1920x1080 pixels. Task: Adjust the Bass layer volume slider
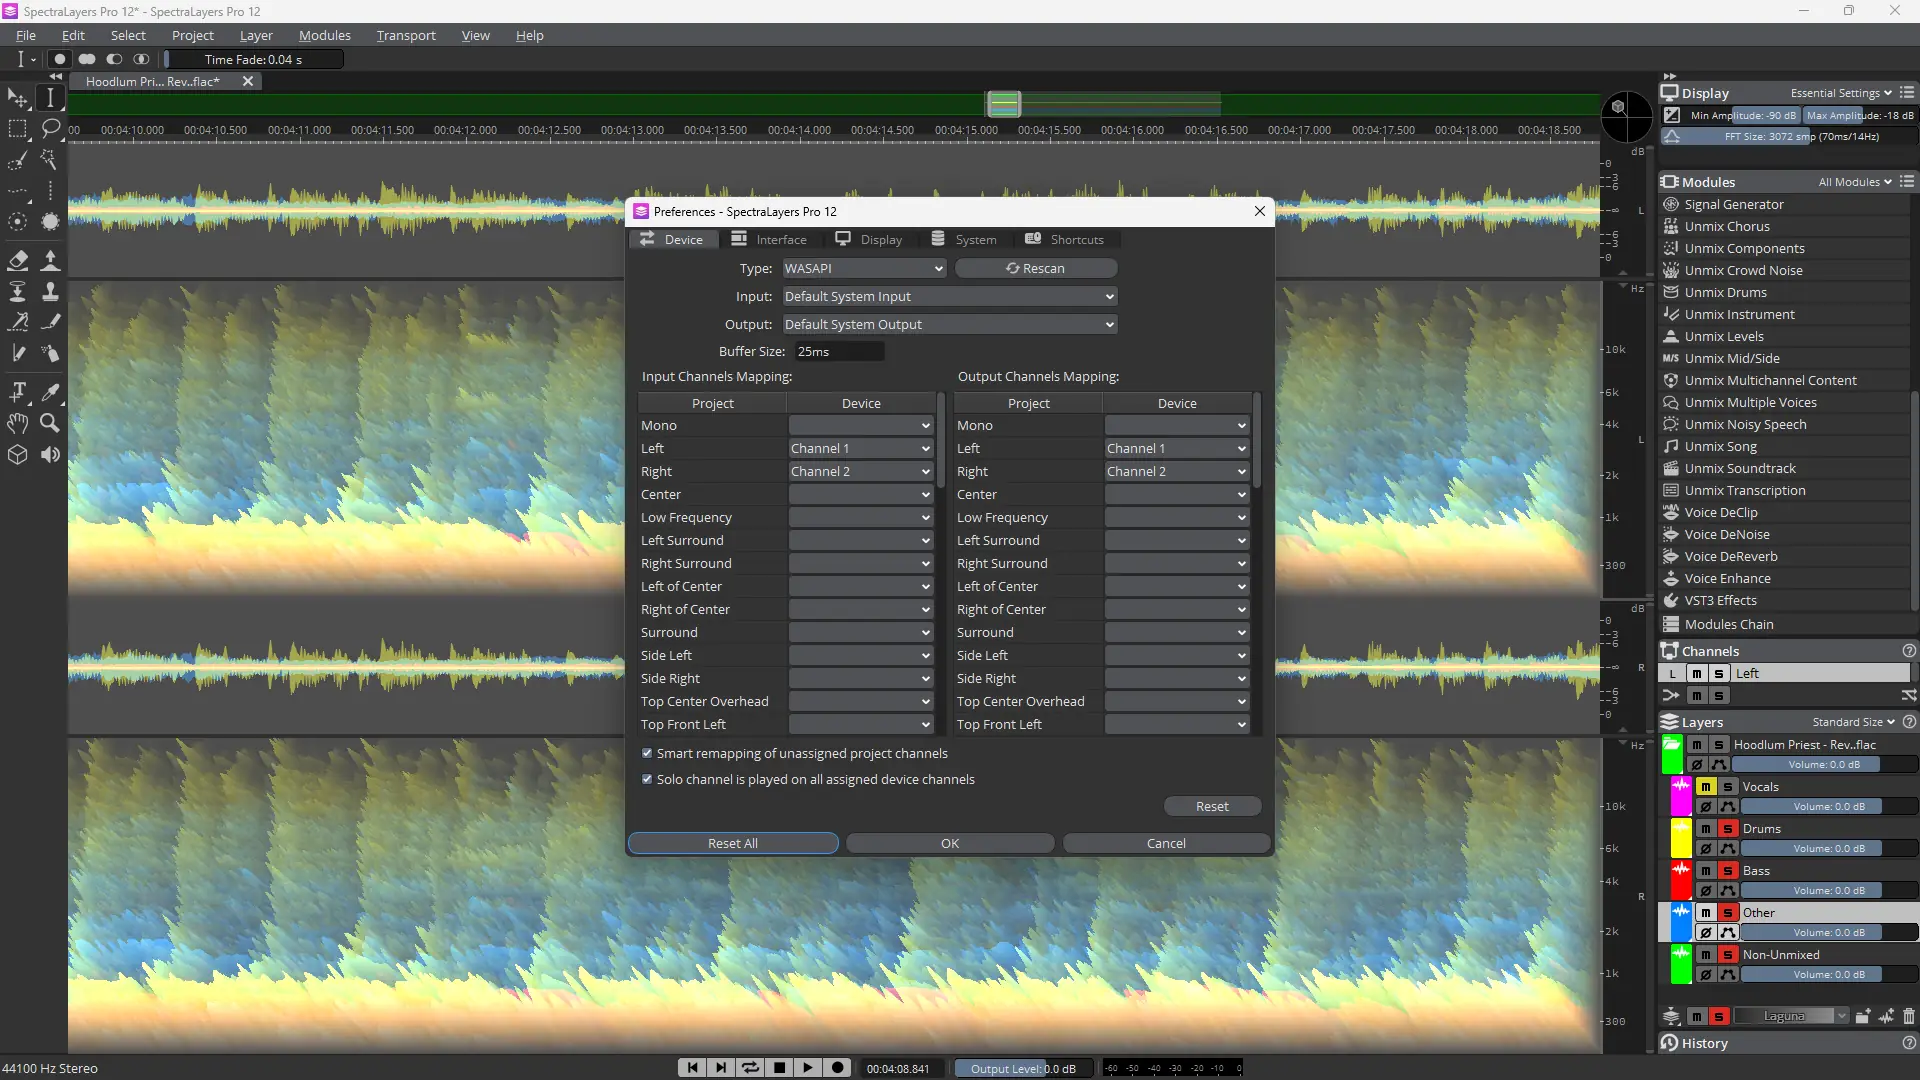tap(1828, 890)
